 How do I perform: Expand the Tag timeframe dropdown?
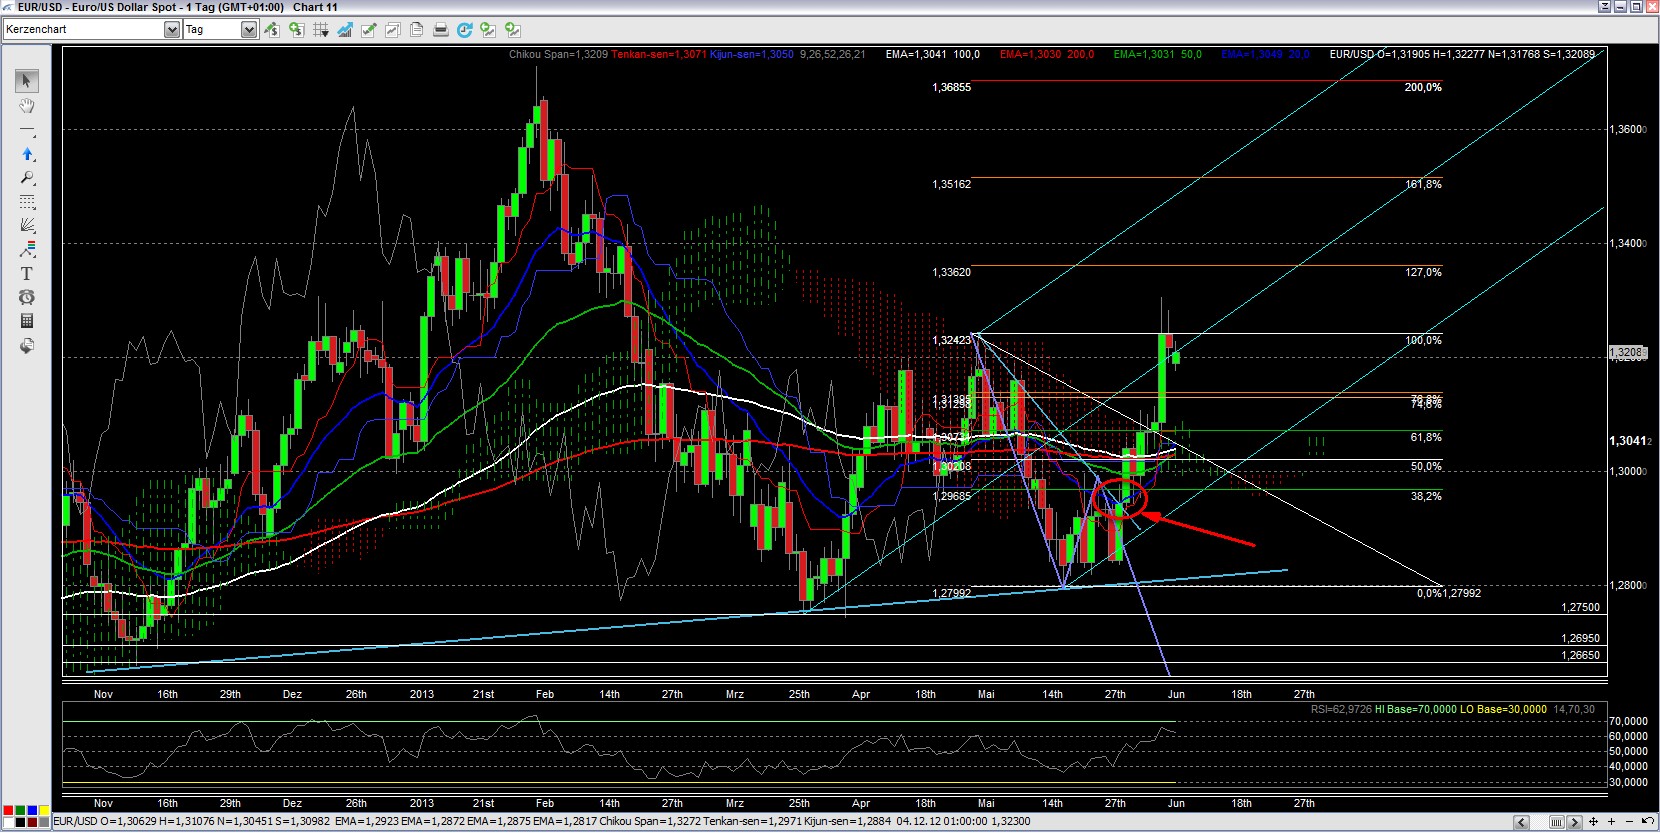click(249, 30)
